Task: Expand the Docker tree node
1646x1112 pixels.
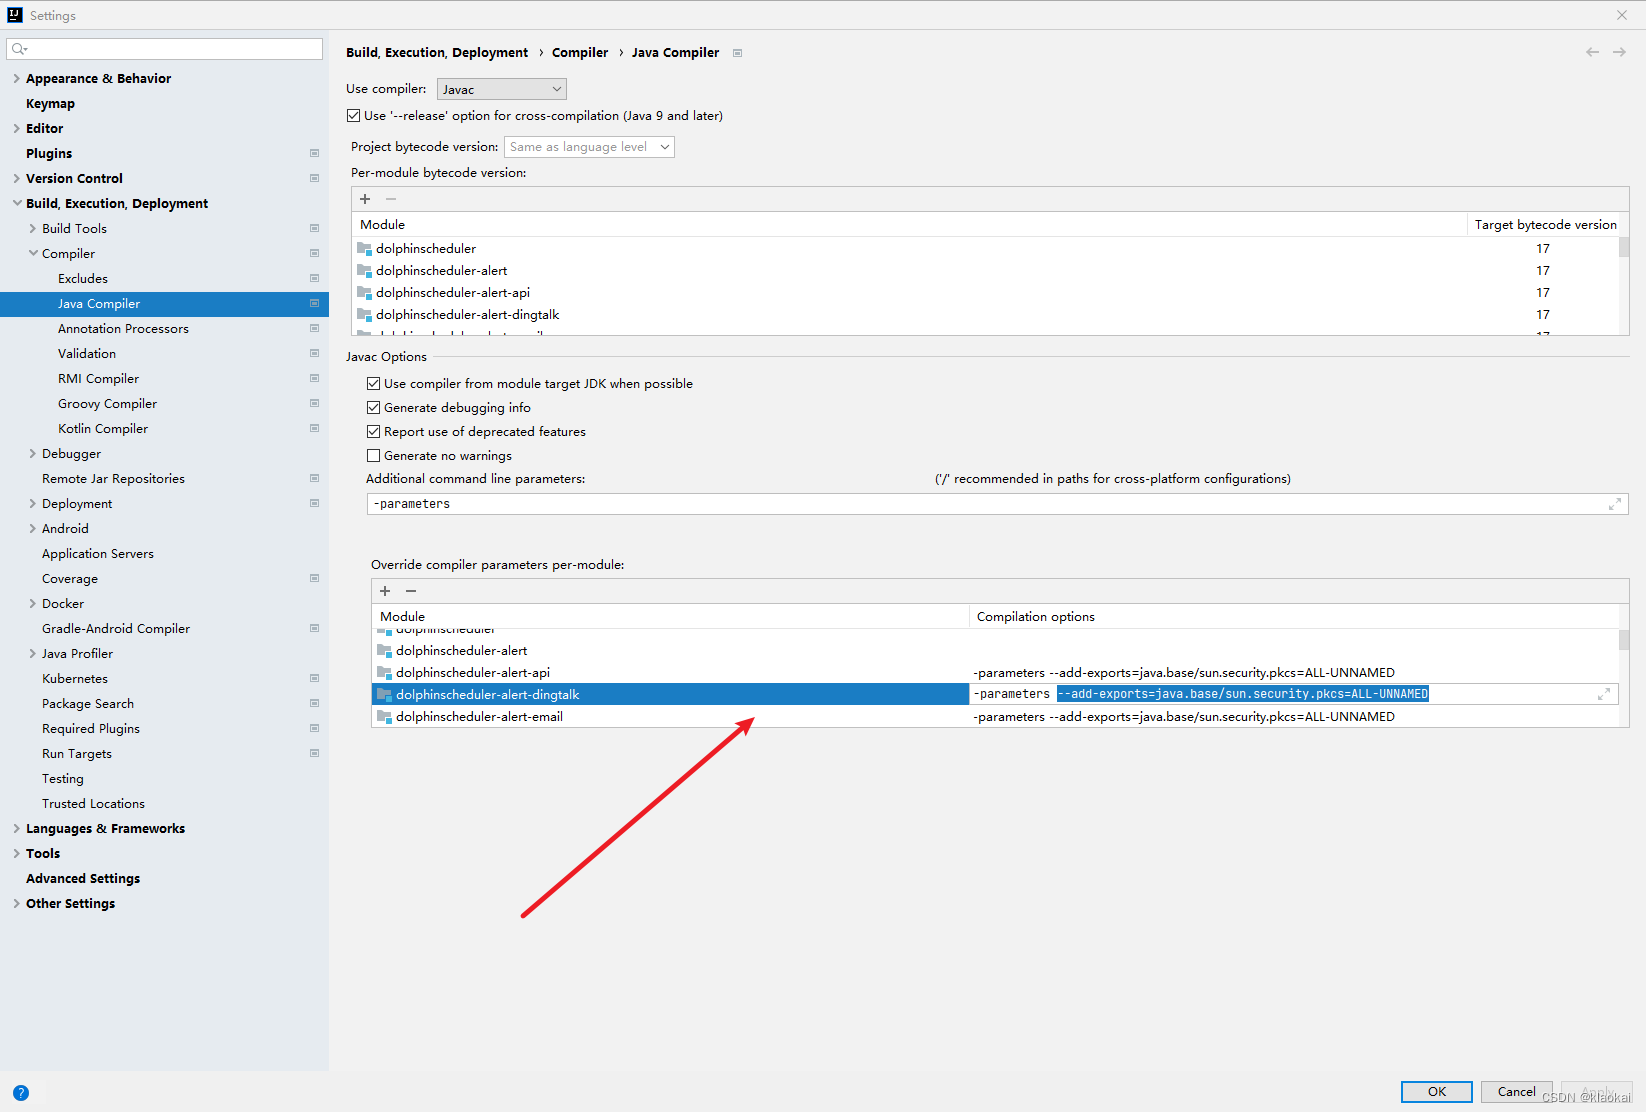Action: [x=33, y=603]
